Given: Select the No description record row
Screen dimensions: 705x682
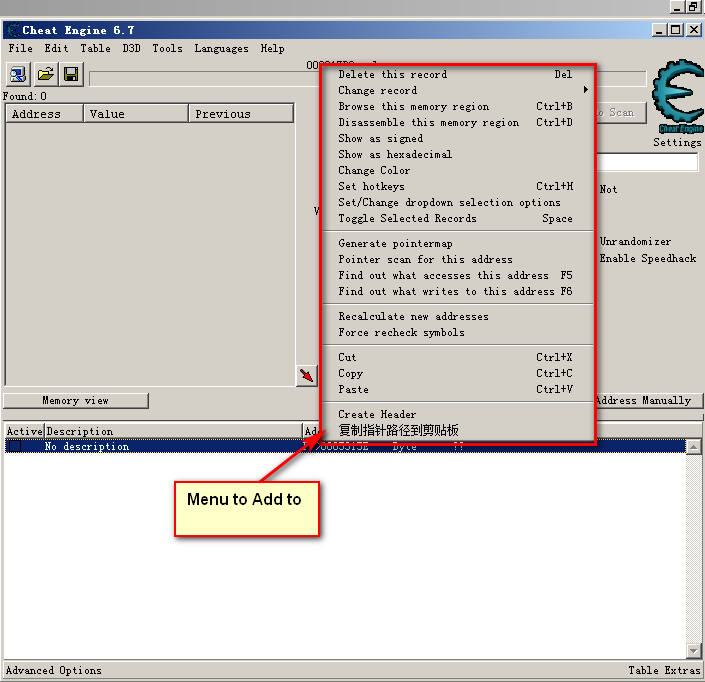Looking at the screenshot, I should coord(345,446).
